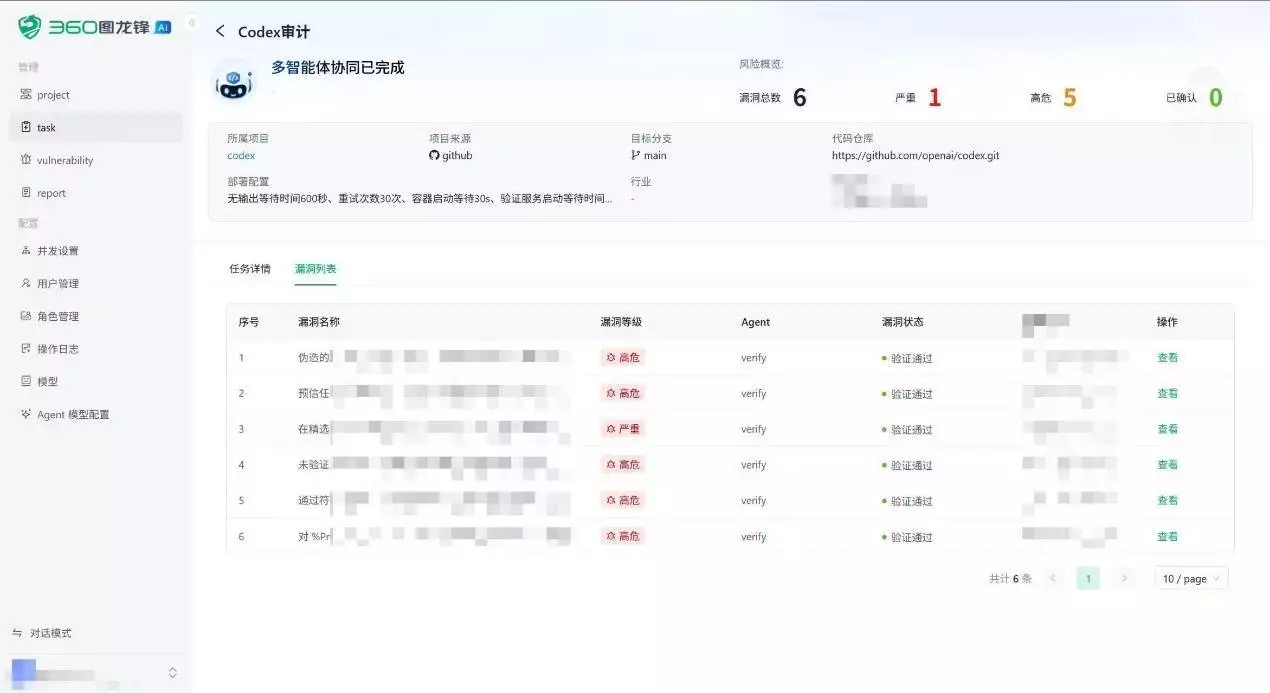Image resolution: width=1270 pixels, height=693 pixels.
Task: View vulnerability row 3 via 查看
Action: pyautogui.click(x=1167, y=429)
